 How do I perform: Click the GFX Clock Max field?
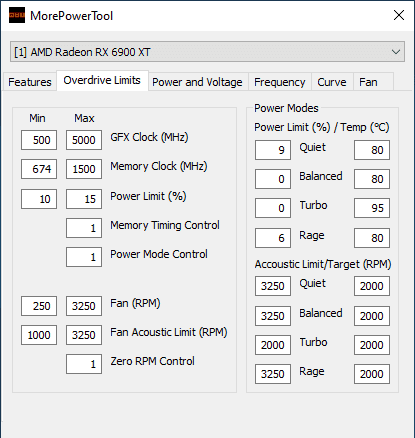point(84,140)
